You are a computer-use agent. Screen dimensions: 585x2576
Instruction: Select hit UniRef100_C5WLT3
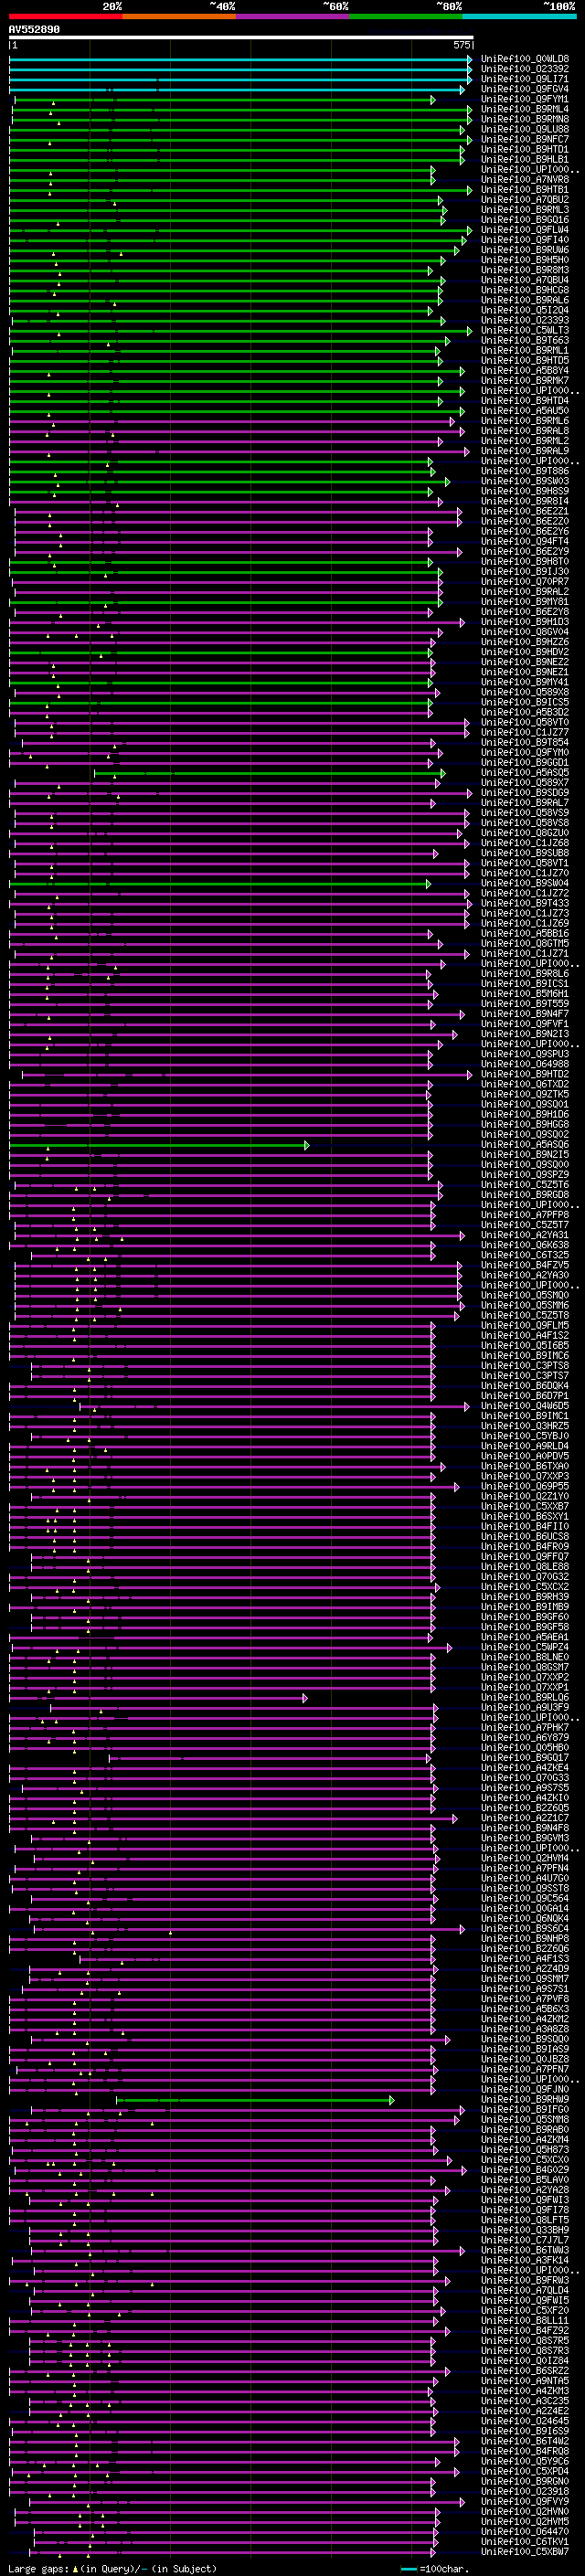[525, 330]
